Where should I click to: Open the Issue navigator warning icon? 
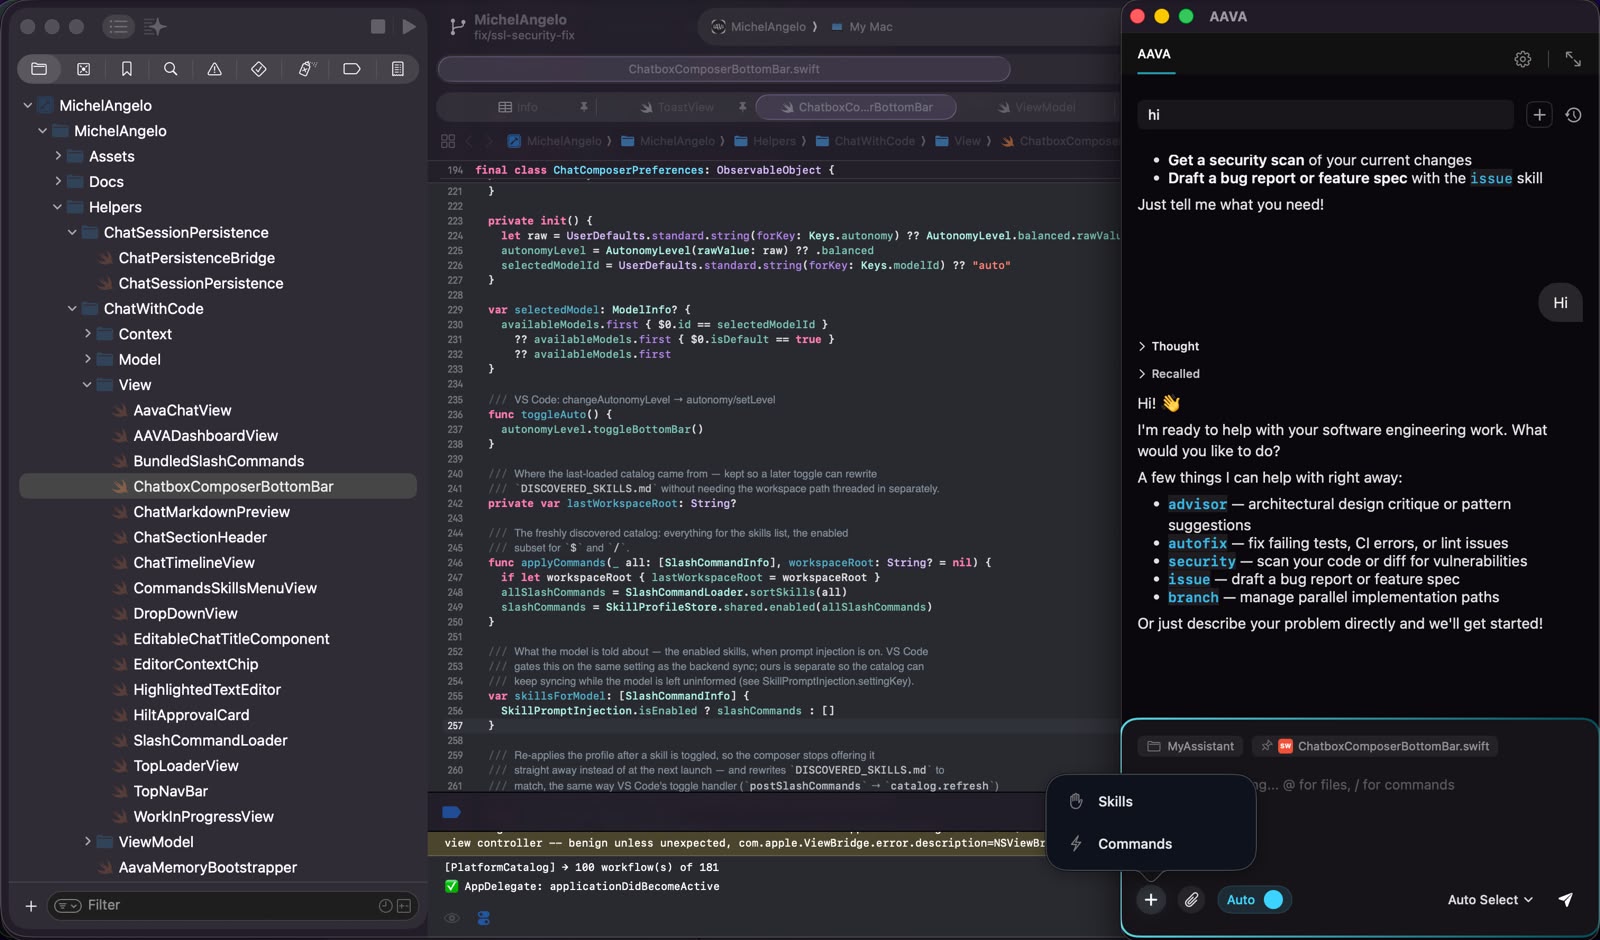coord(215,69)
